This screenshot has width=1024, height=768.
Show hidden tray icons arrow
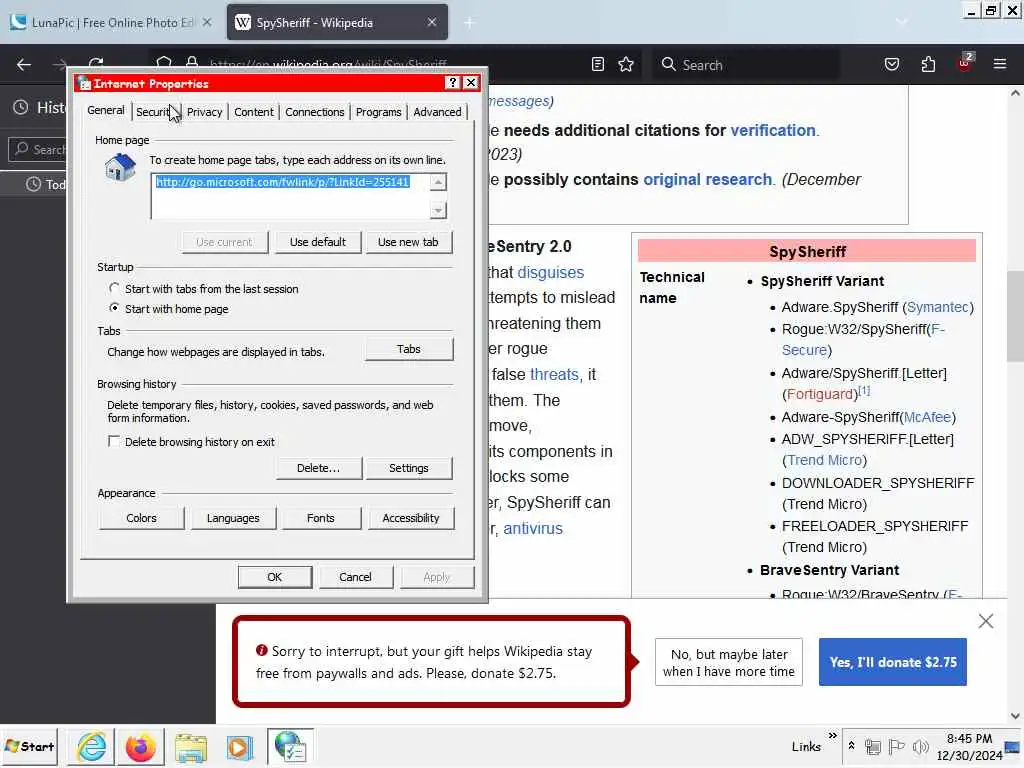point(852,745)
